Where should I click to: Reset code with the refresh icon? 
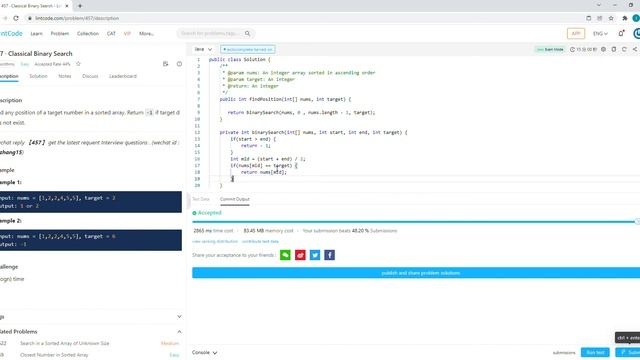pyautogui.click(x=624, y=49)
